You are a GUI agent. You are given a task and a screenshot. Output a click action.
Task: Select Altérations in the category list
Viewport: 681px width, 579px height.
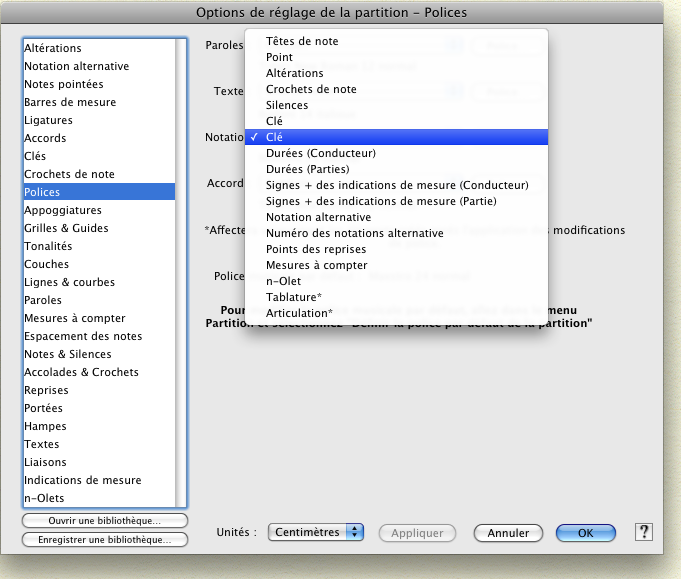(53, 48)
